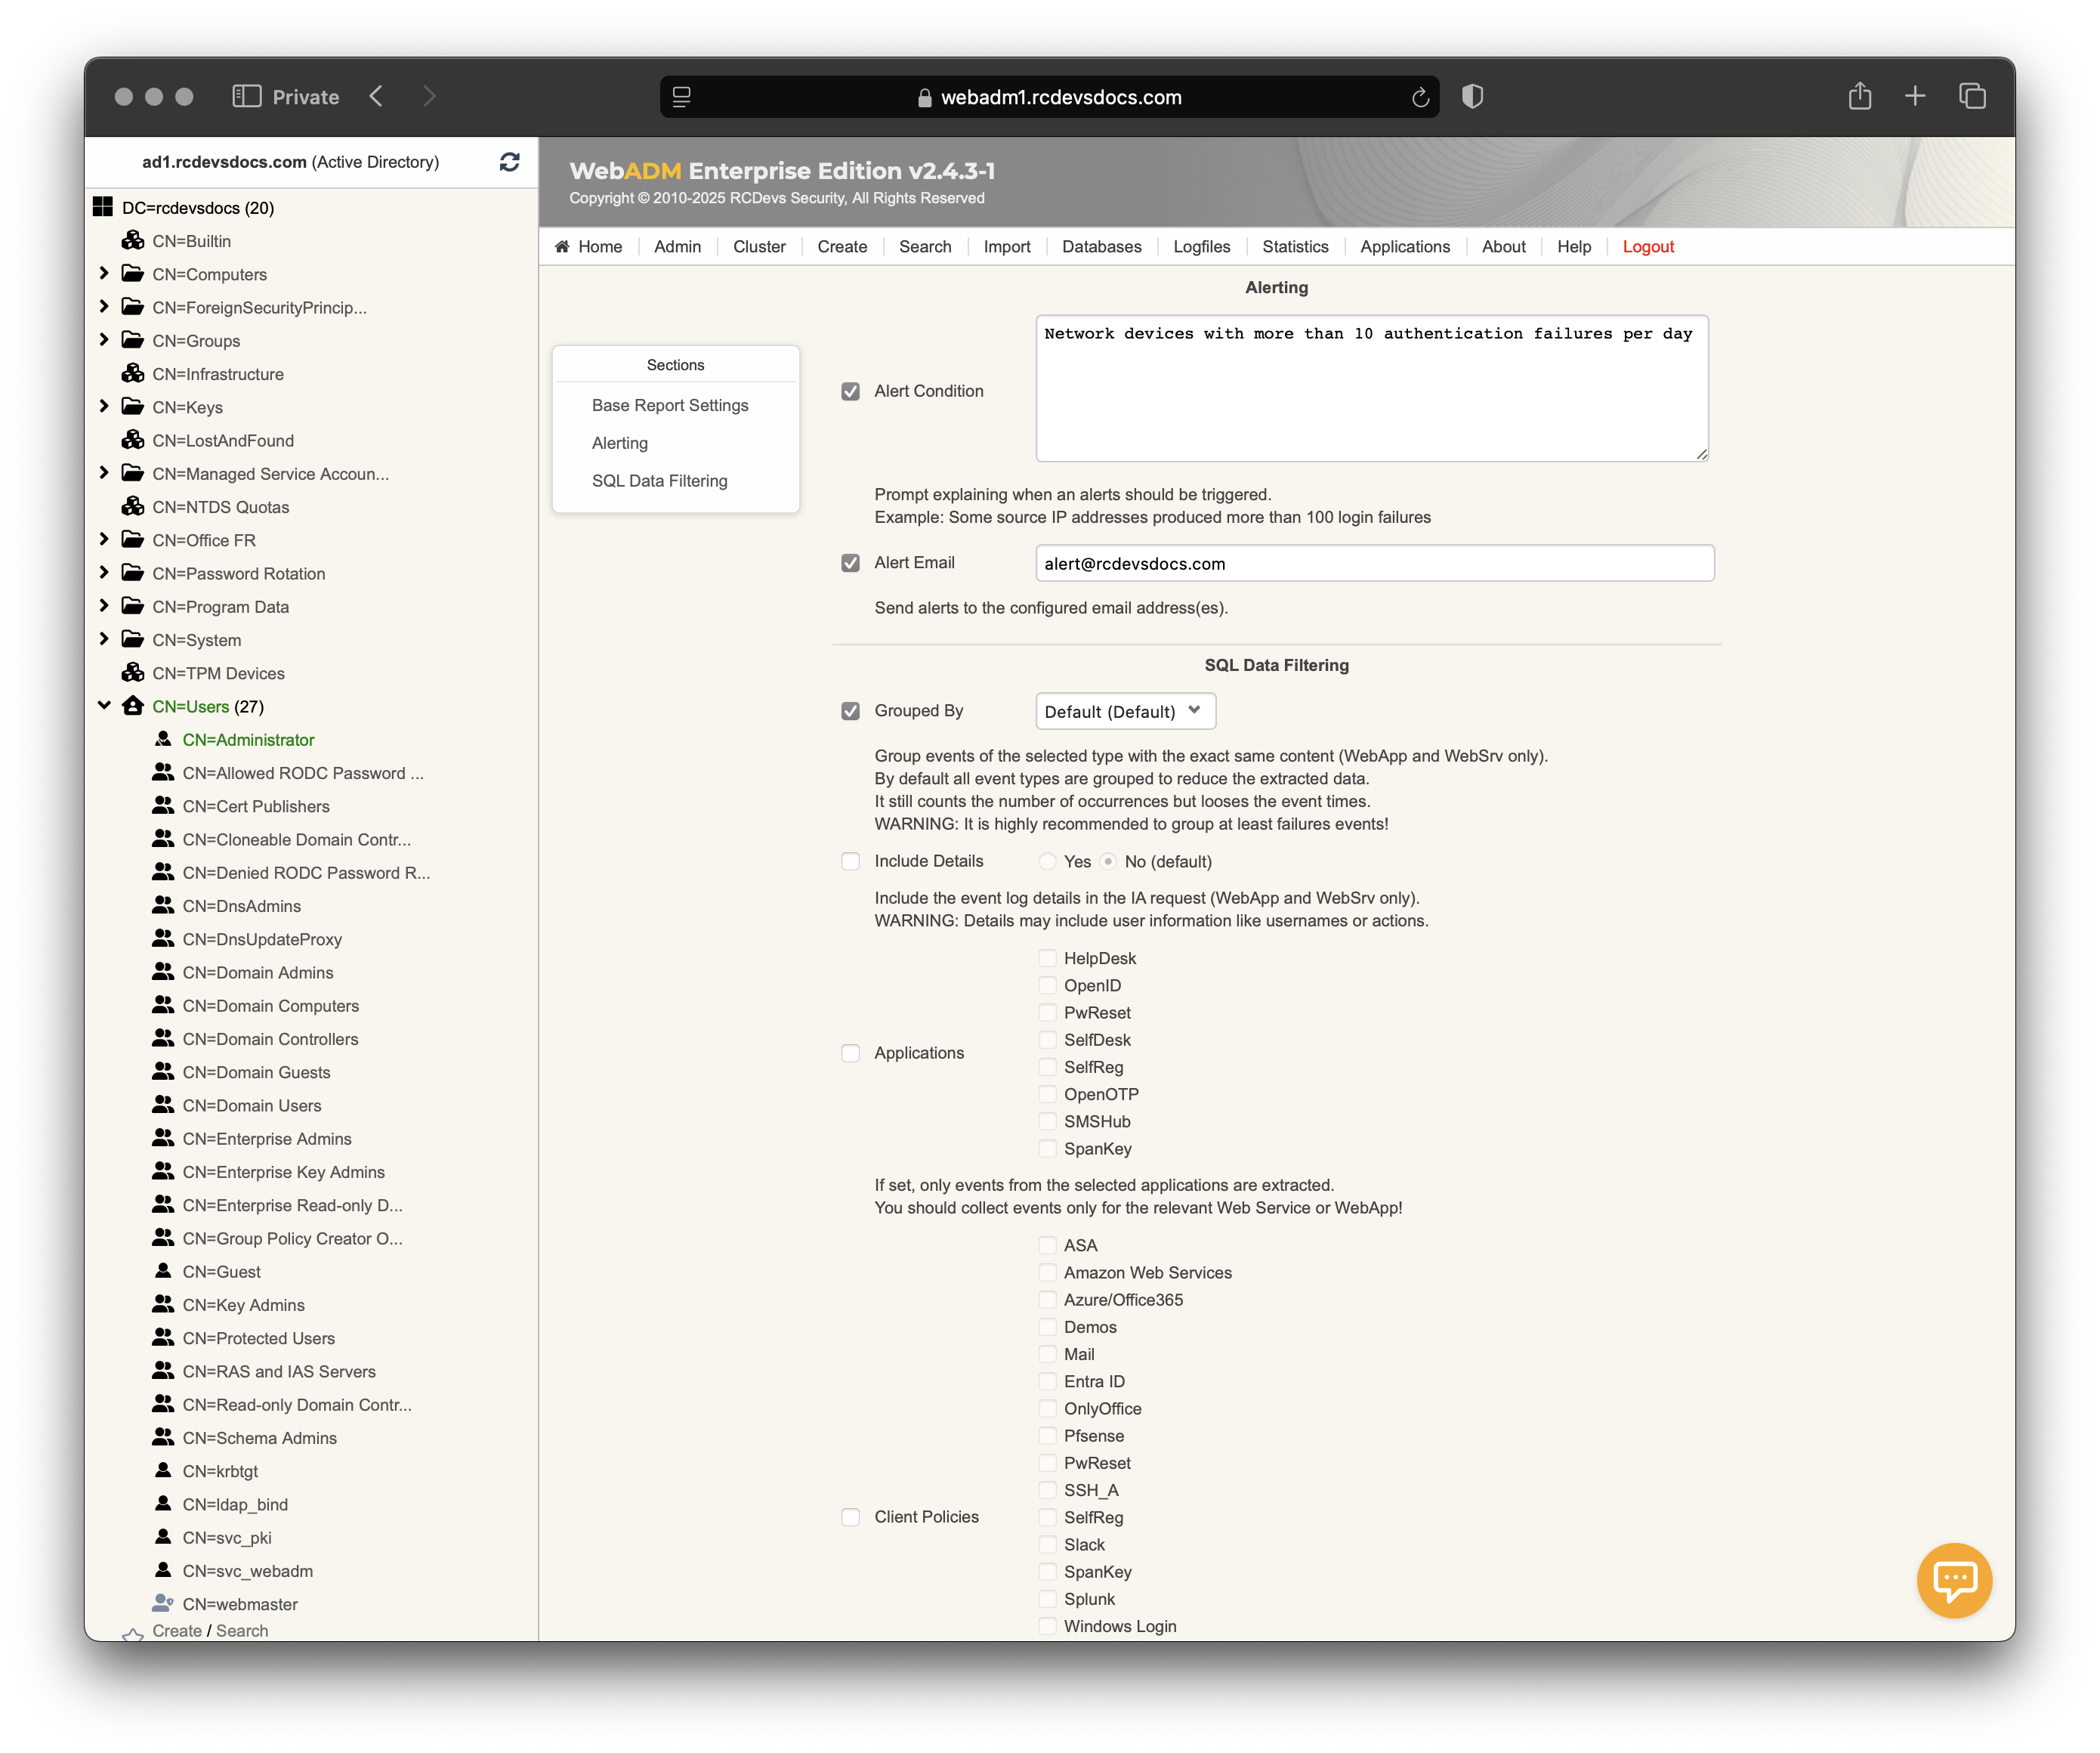
Task: Click the CN=Domain Admins group icon
Action: (163, 972)
